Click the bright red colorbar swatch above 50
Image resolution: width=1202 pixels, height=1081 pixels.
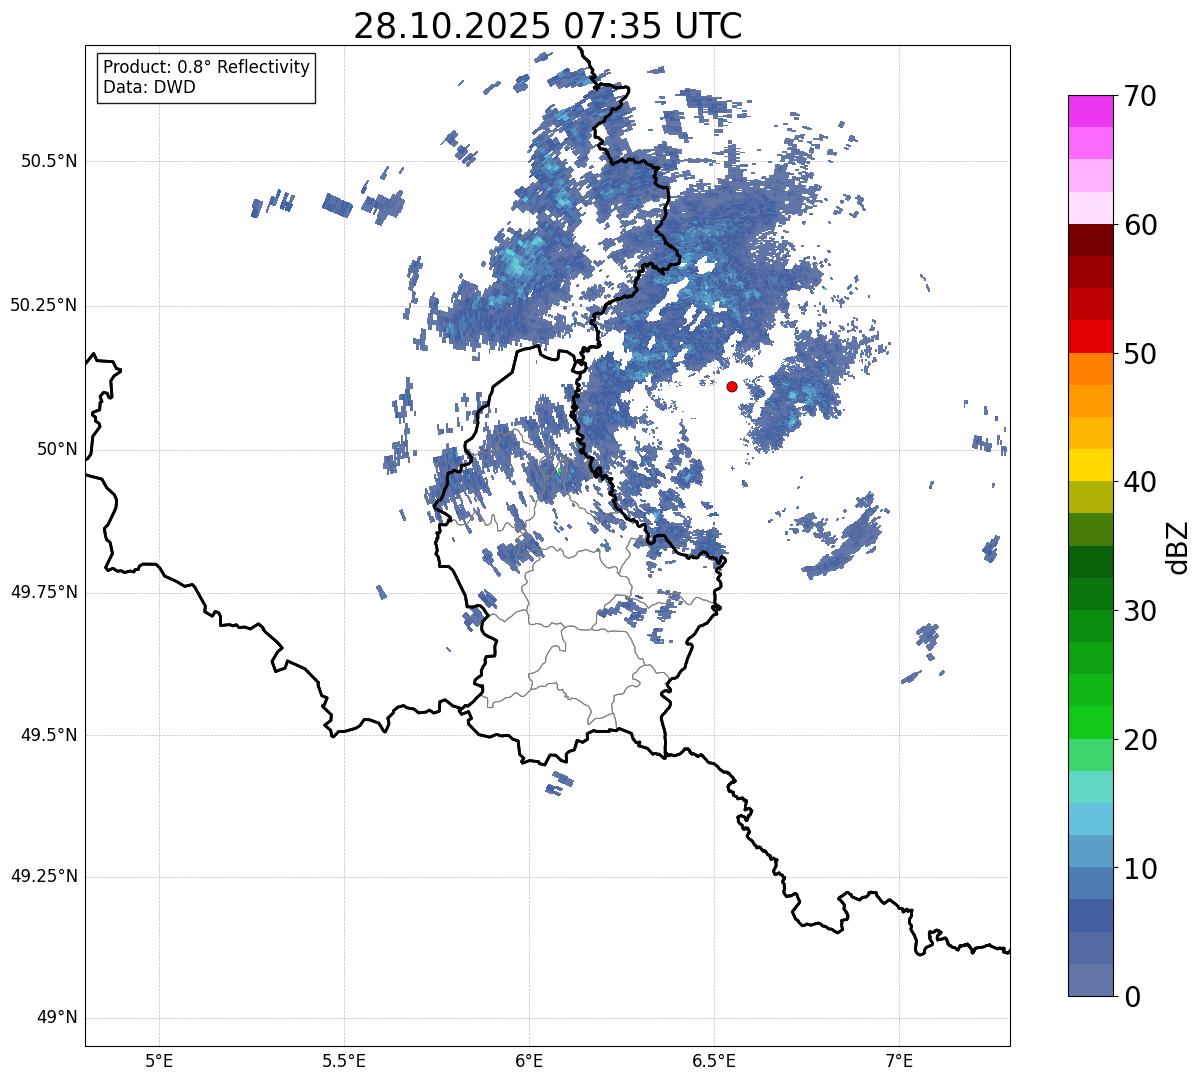(1091, 337)
